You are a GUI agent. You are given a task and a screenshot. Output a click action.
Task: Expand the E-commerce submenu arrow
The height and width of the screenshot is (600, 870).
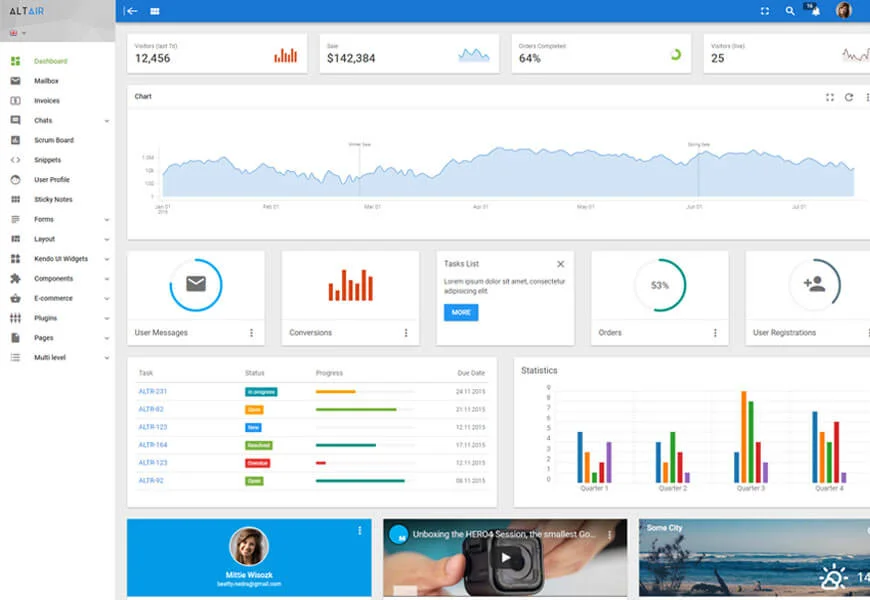point(107,299)
